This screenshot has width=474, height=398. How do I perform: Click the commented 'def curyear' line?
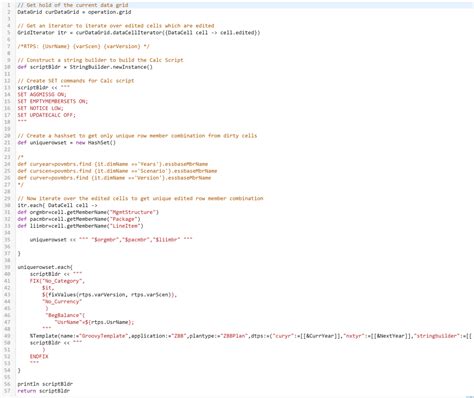[x=113, y=164]
